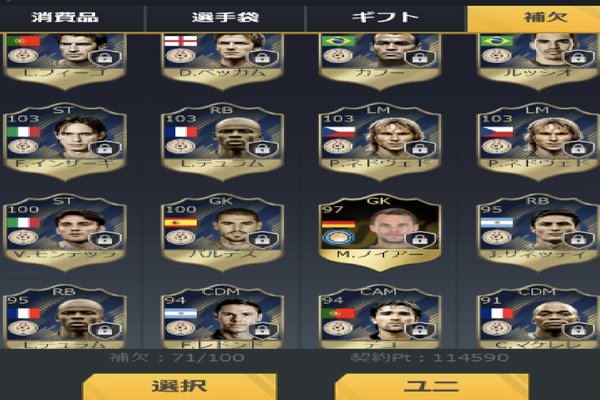Viewport: 600px width, 400px height.
Task: Tap the ユニ button
Action: (432, 387)
